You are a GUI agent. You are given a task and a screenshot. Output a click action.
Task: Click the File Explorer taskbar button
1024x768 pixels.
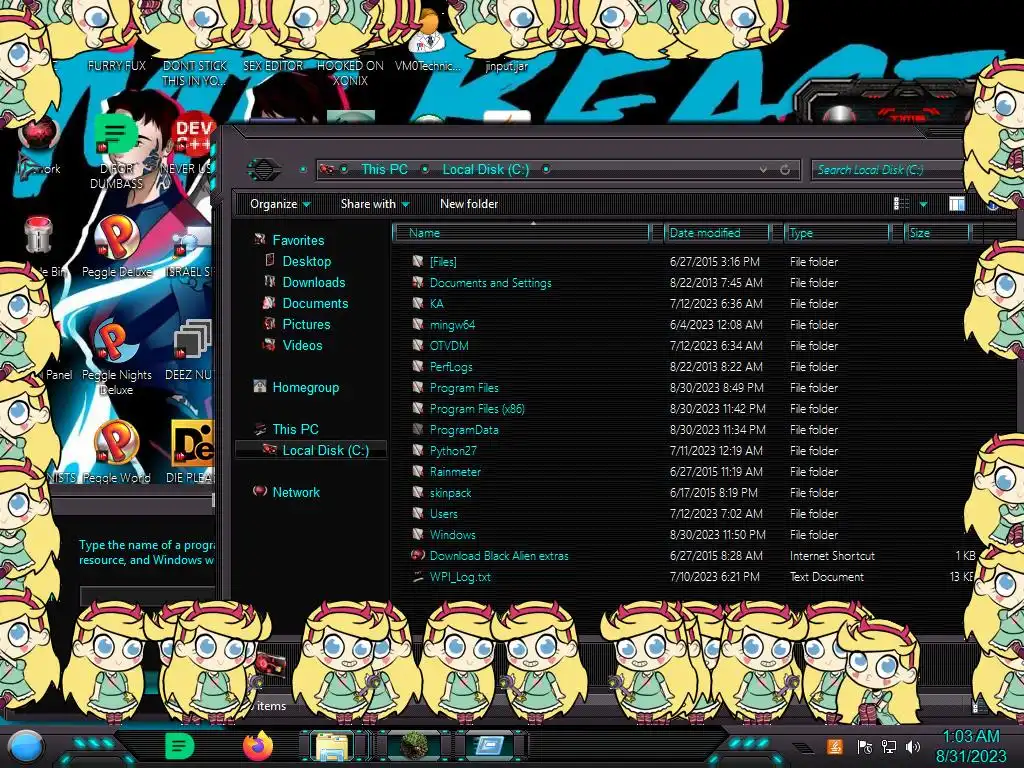click(x=332, y=746)
